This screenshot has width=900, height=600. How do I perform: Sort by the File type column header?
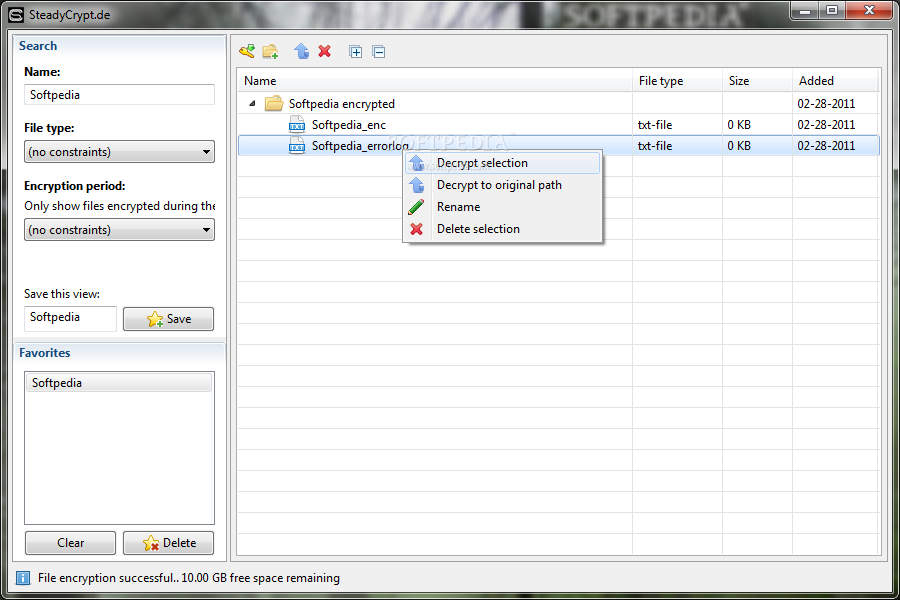pos(677,81)
